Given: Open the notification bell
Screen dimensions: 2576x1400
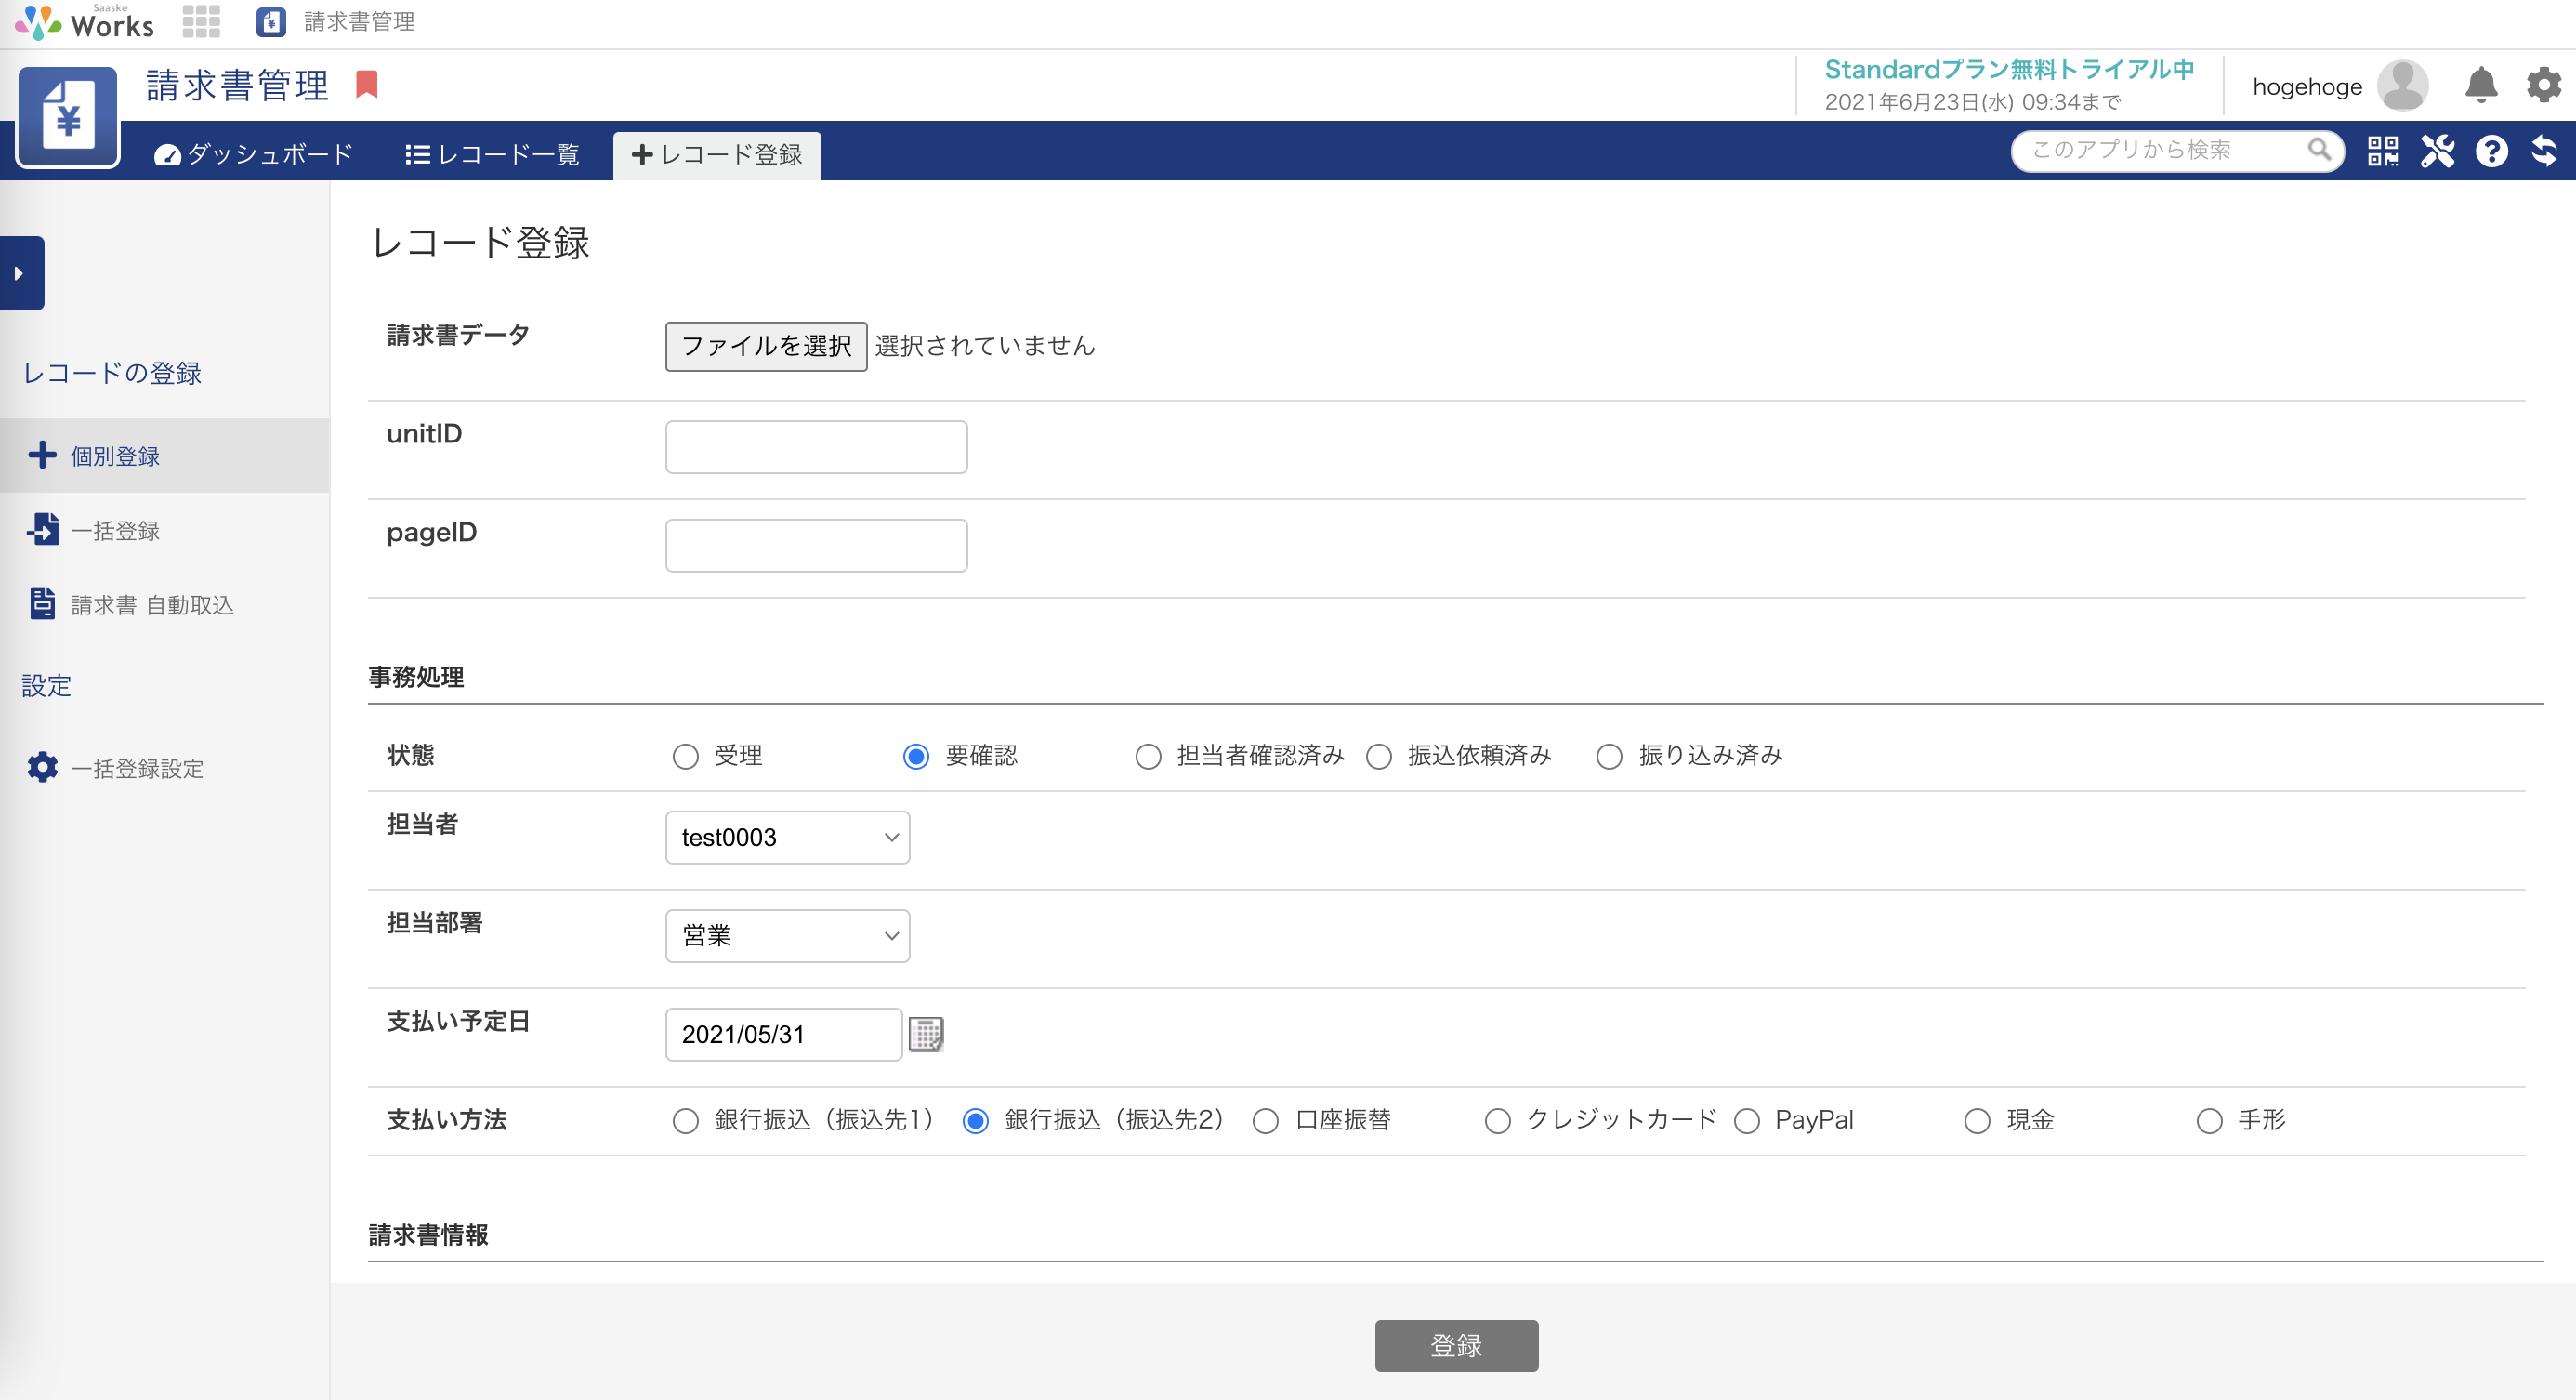Looking at the screenshot, I should (x=2481, y=85).
